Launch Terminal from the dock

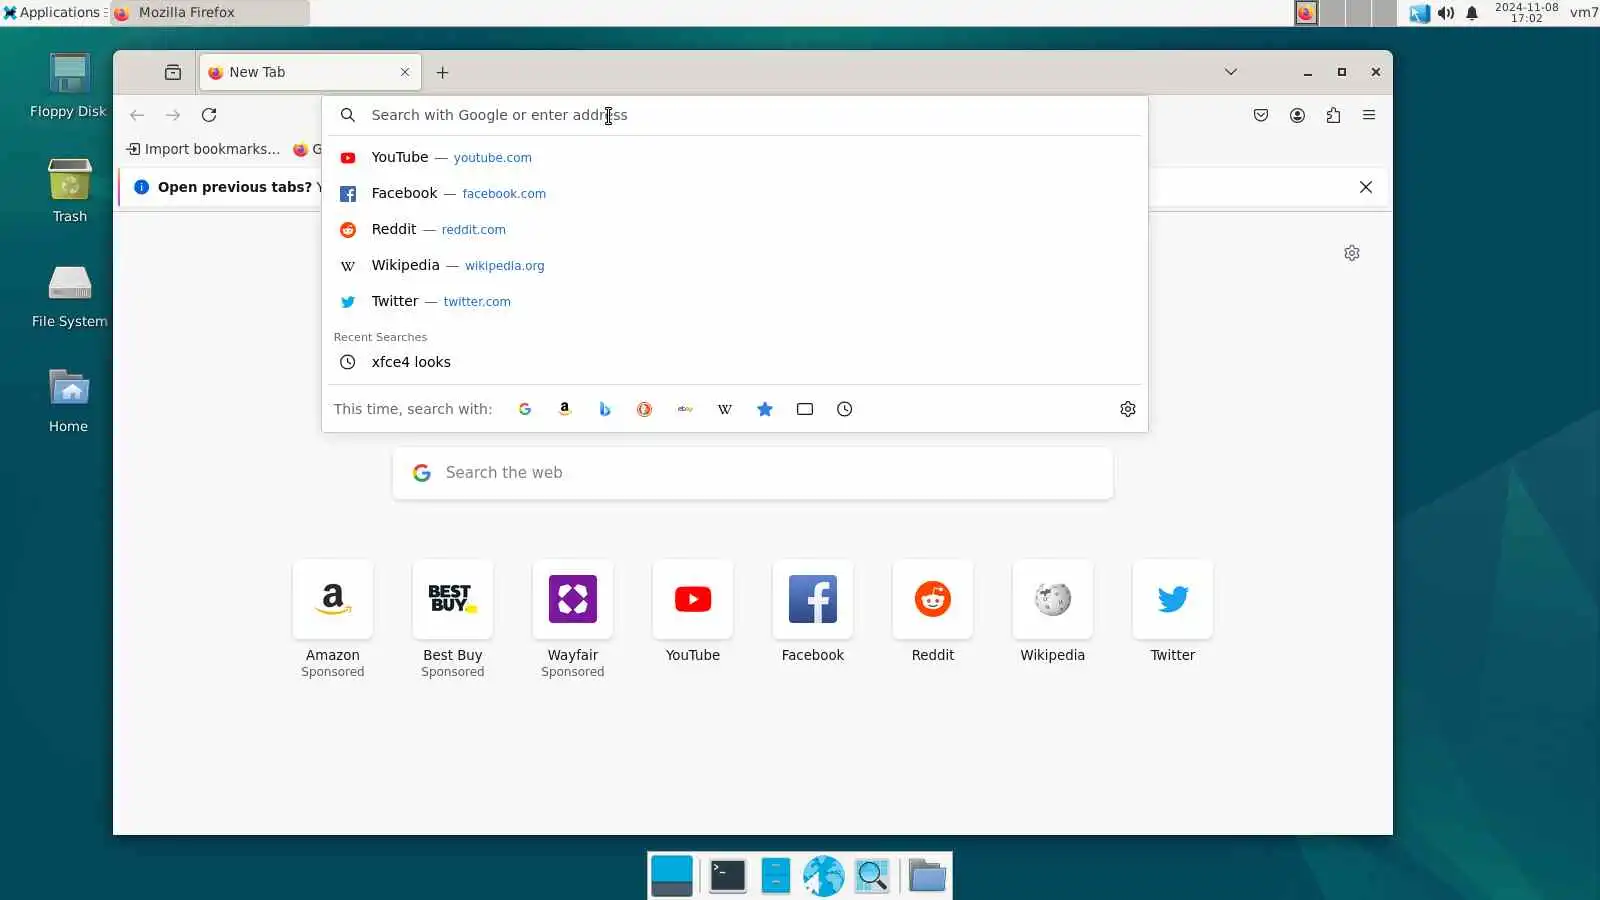click(x=727, y=876)
